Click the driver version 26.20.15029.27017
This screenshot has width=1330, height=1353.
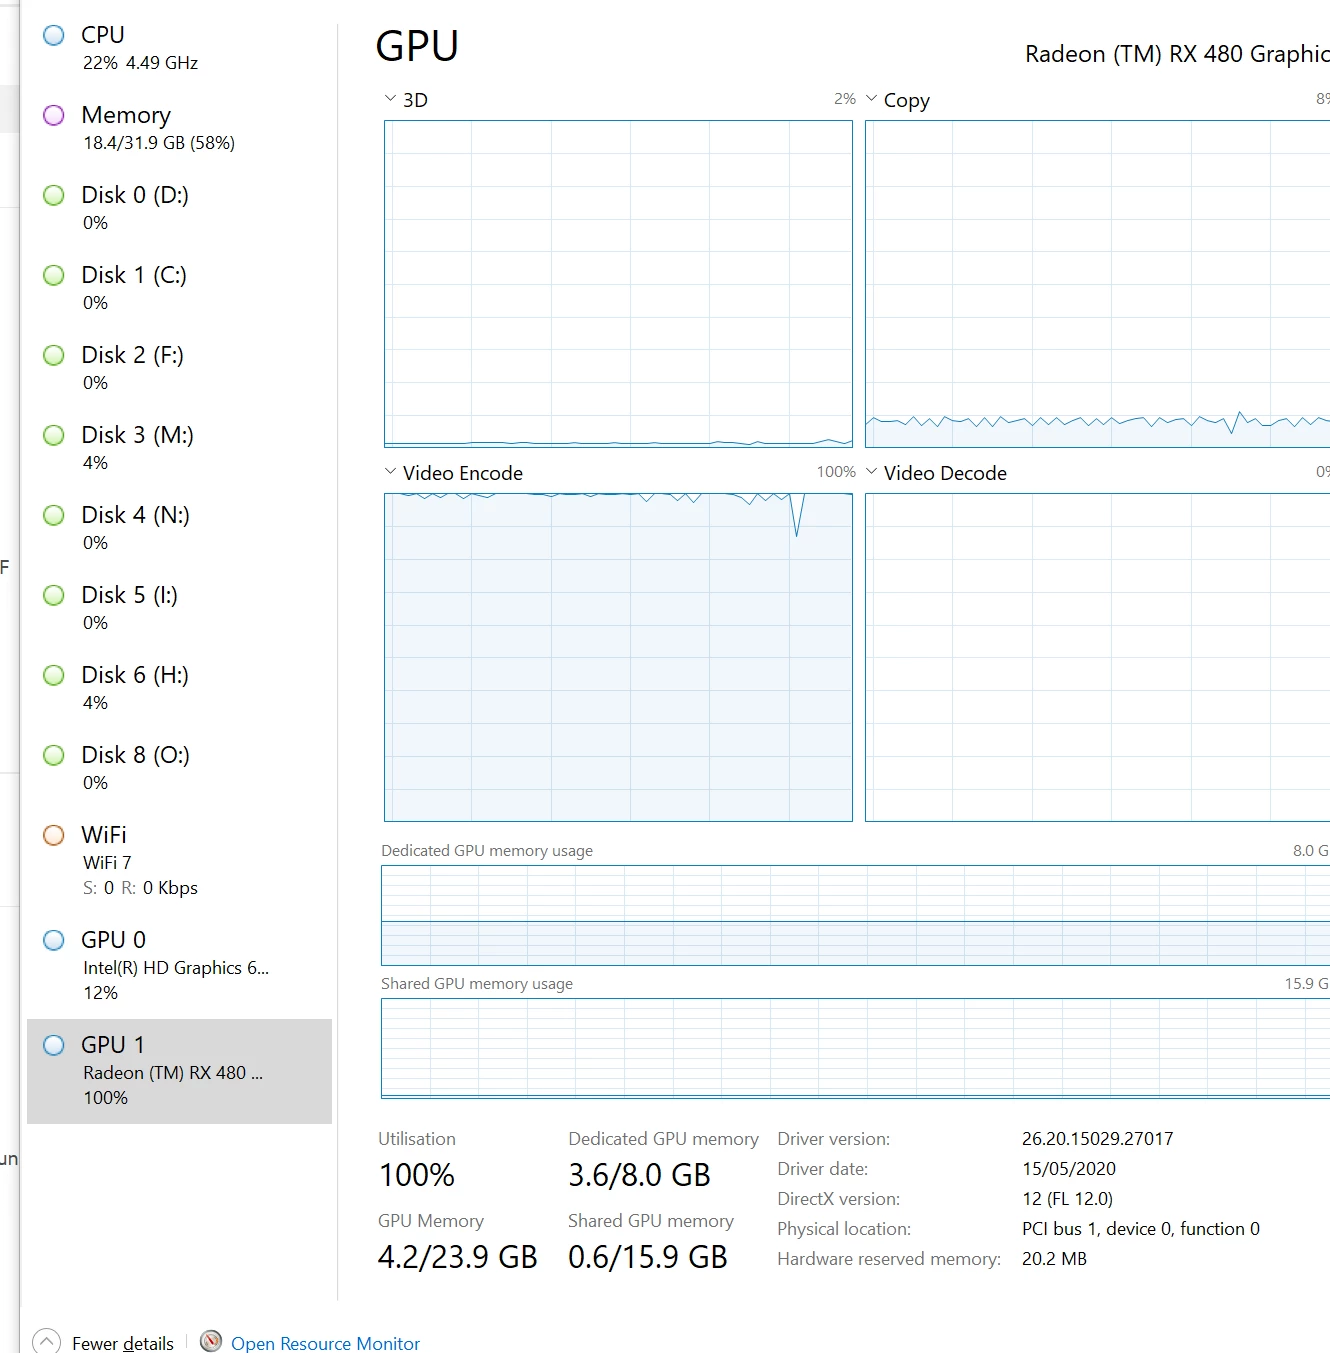[1097, 1139]
